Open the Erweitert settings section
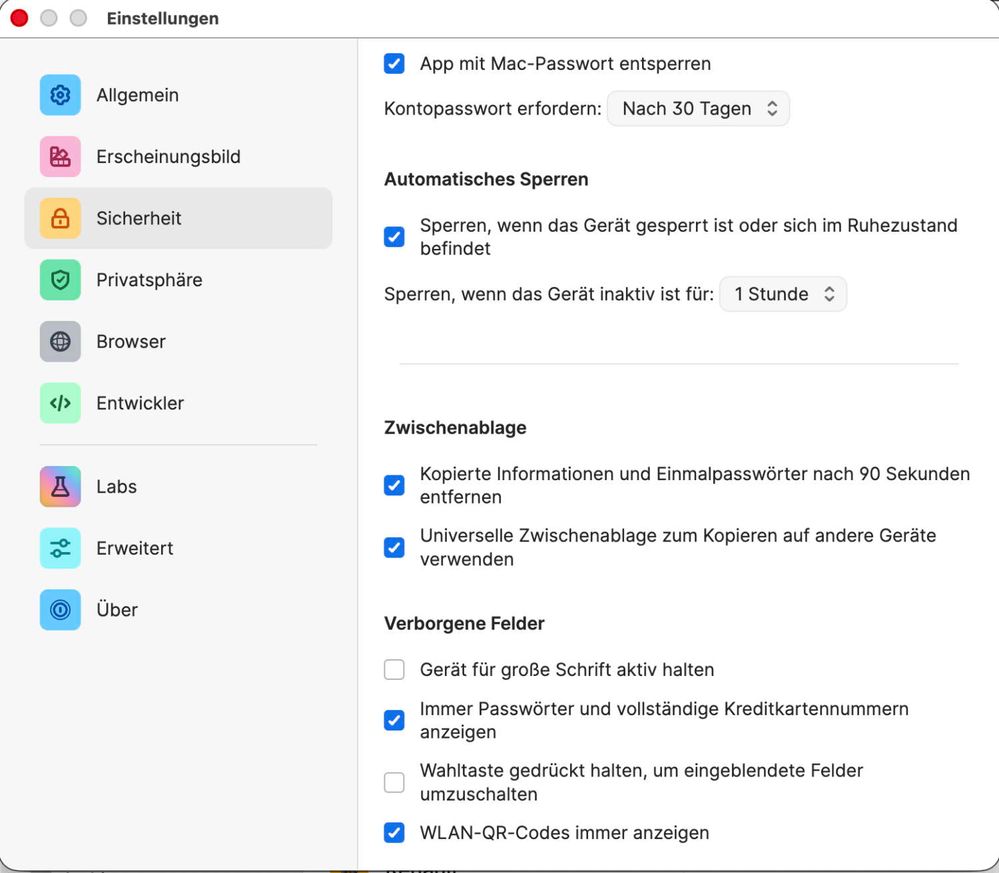Screen dimensions: 999x873 [x=134, y=548]
